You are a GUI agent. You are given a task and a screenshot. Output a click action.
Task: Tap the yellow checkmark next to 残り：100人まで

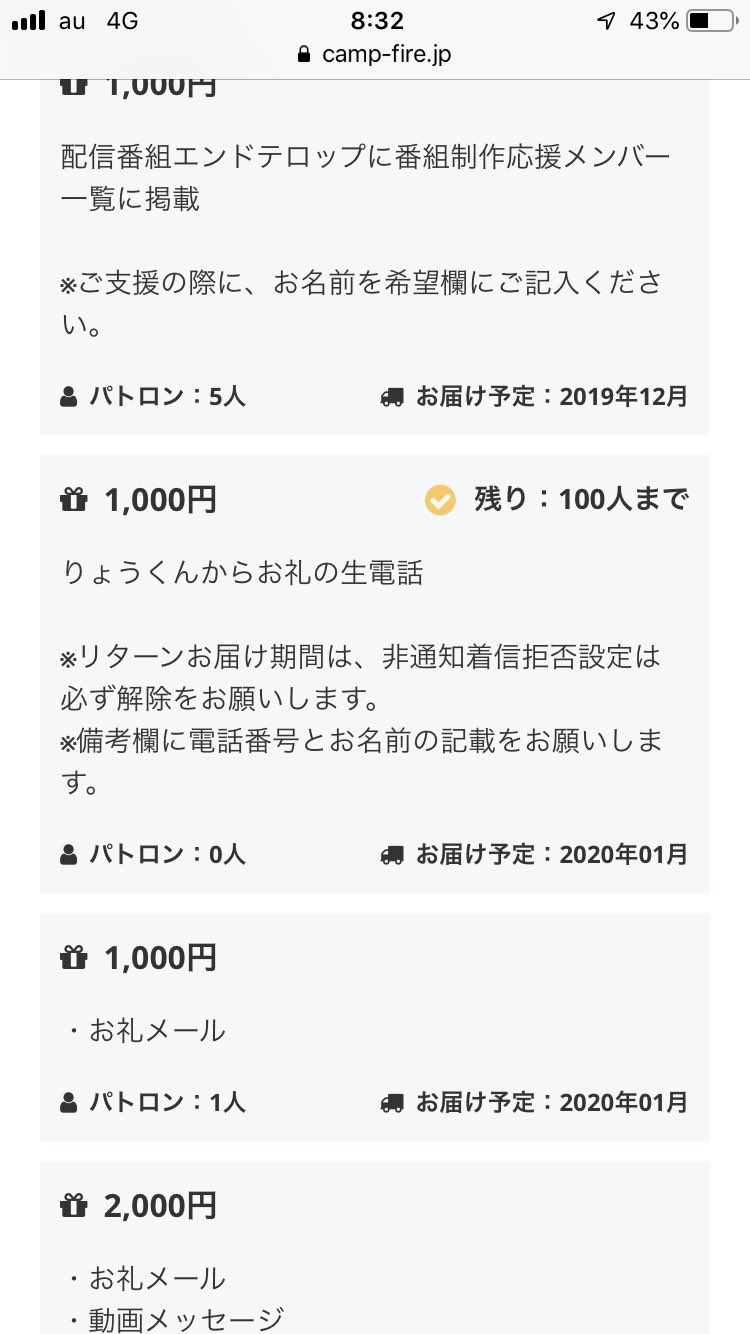coord(440,499)
